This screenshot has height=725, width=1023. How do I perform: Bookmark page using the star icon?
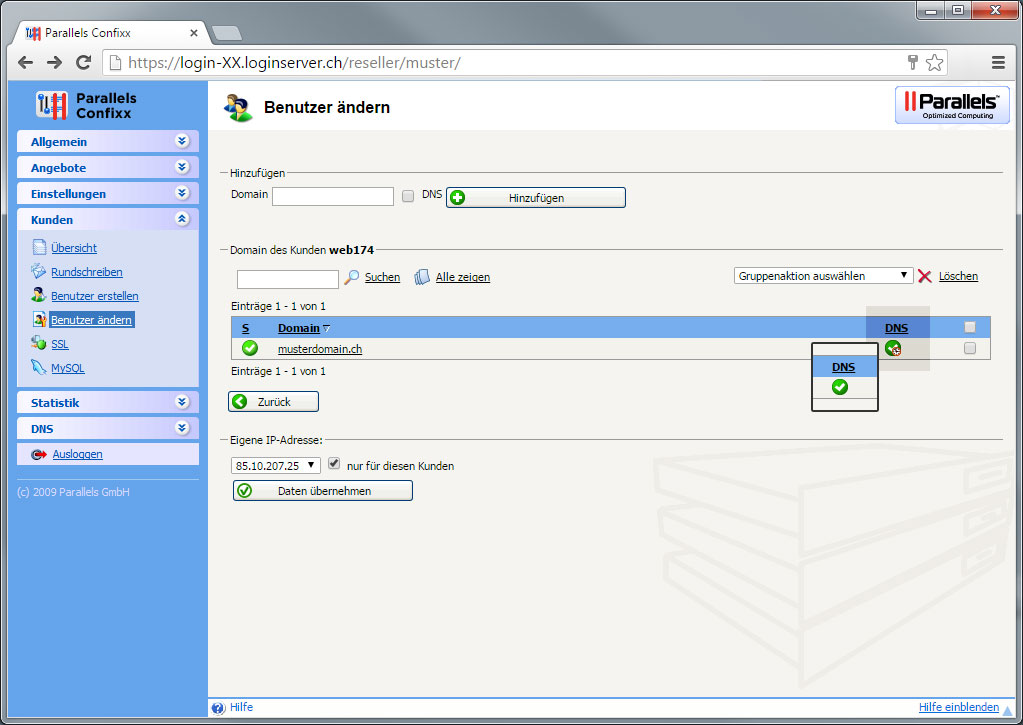(x=934, y=63)
